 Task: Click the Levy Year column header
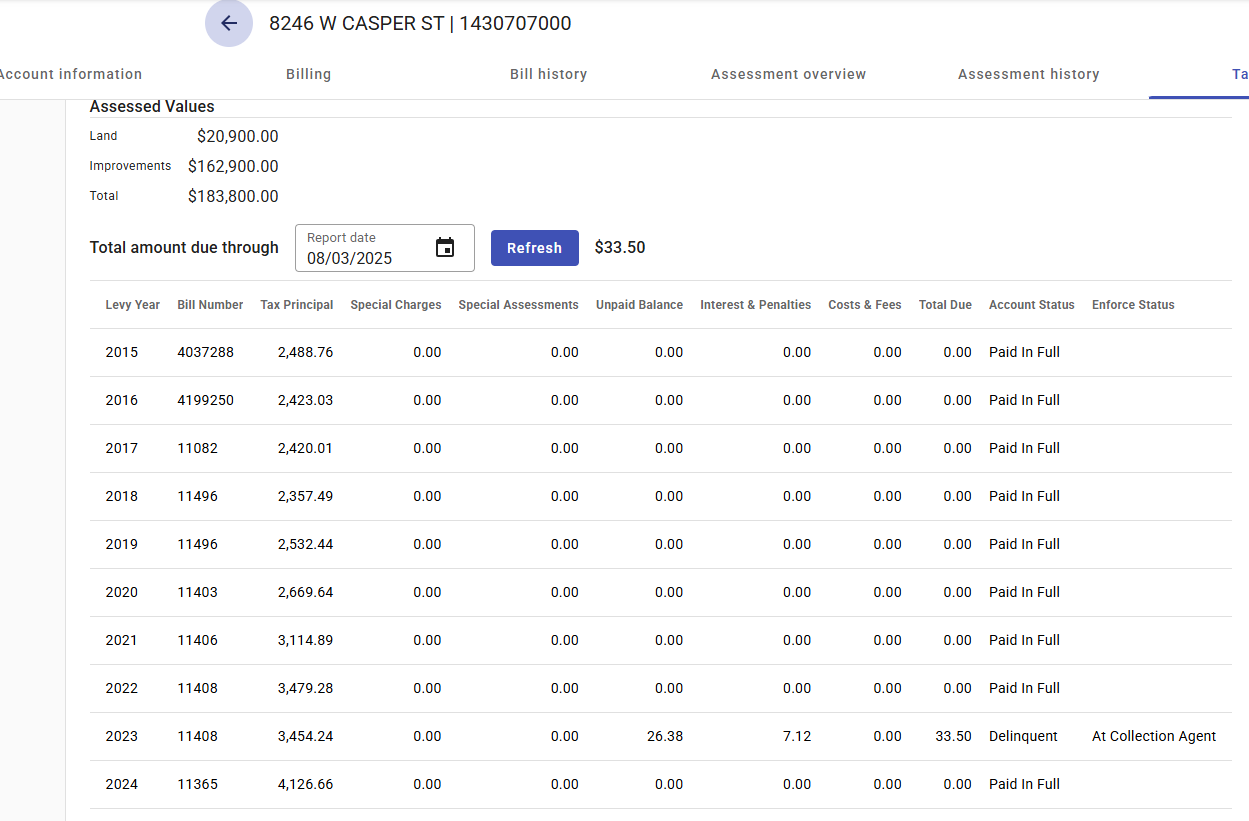click(x=132, y=305)
